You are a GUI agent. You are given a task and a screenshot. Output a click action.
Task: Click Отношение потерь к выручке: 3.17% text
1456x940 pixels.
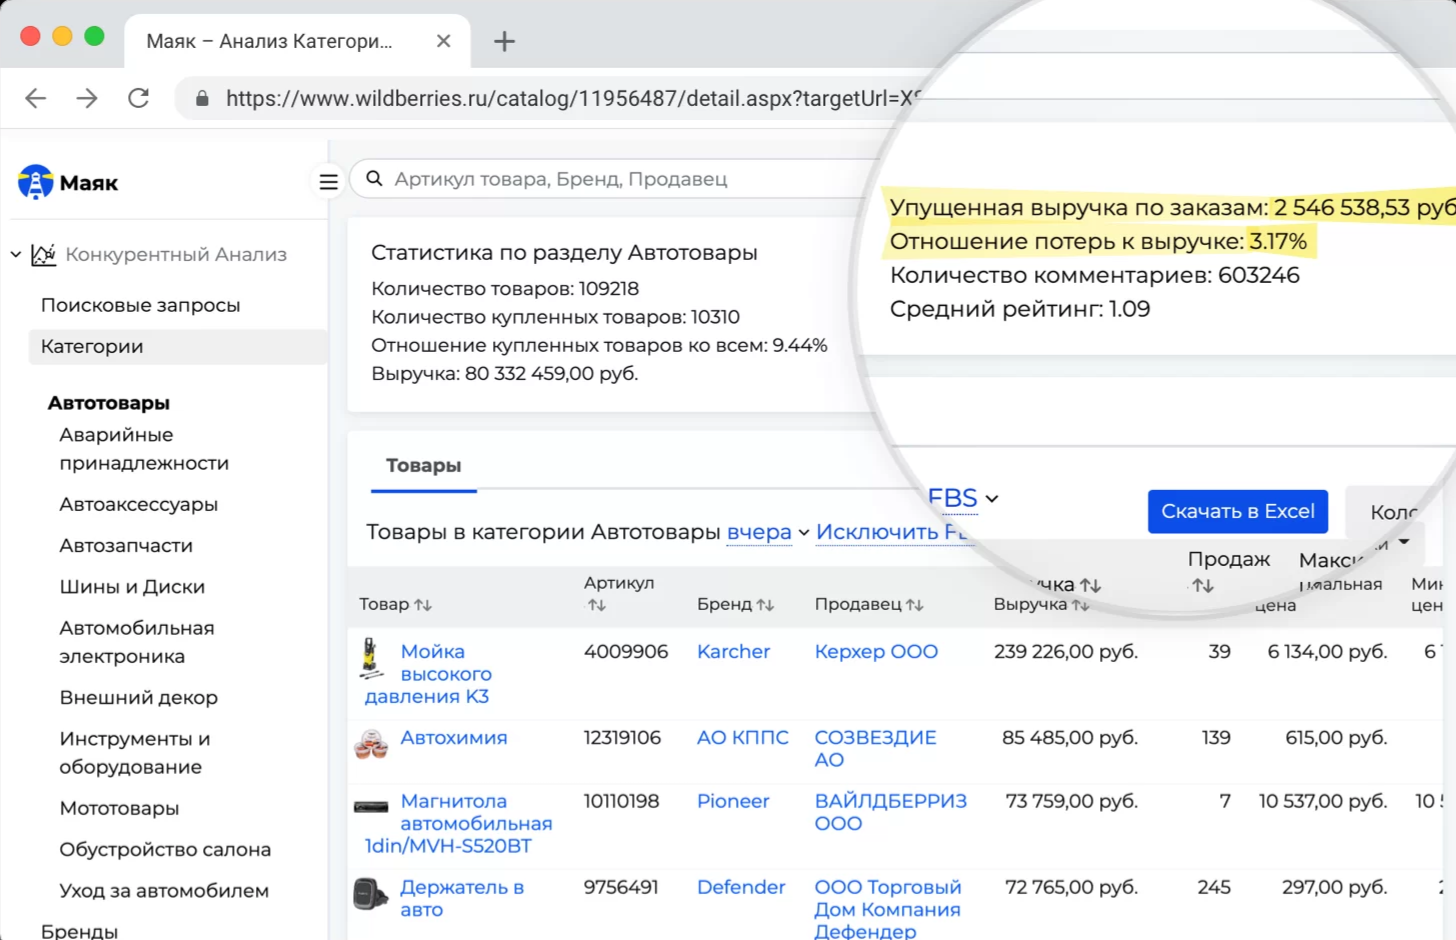click(x=1098, y=241)
